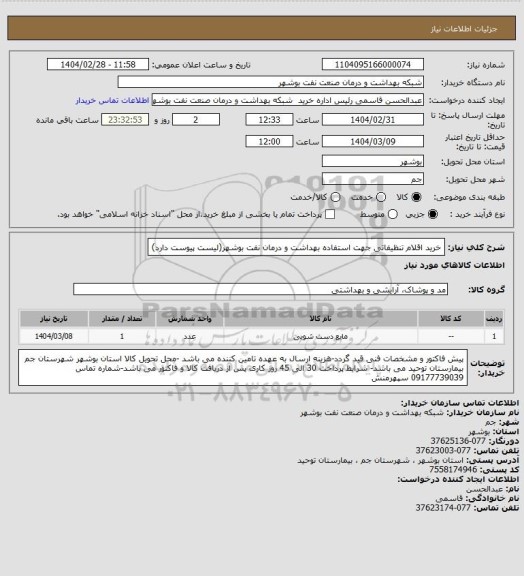
Task: Click the item name مایع دست شویی cell
Action: [320, 336]
